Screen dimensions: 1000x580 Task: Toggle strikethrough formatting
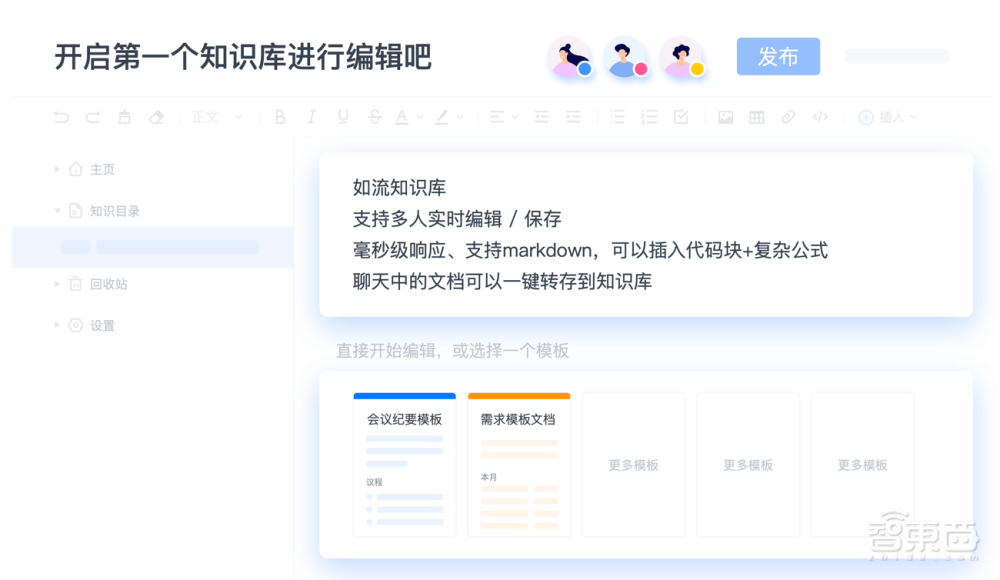point(372,117)
